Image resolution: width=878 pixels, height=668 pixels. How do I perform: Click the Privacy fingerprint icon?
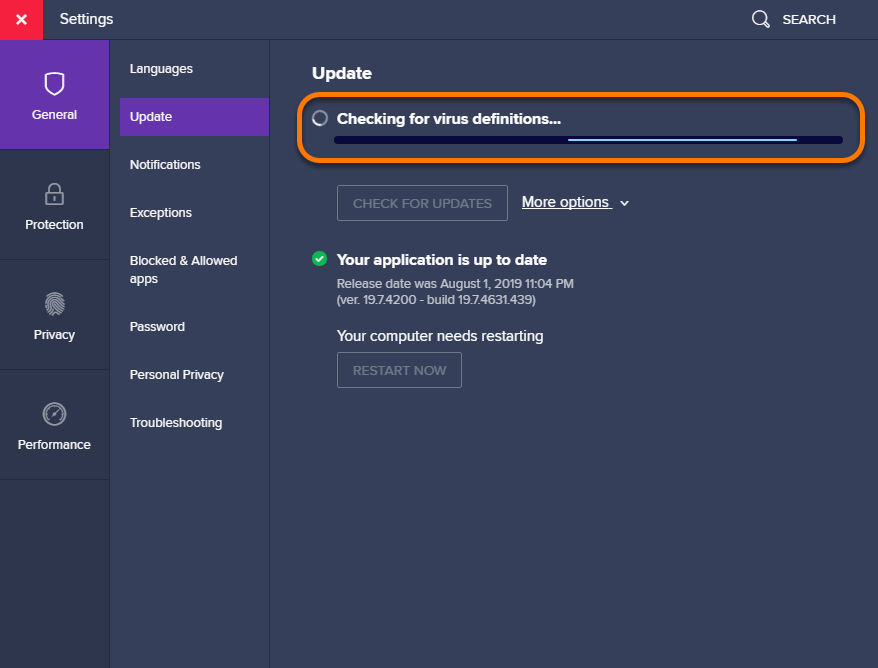[x=54, y=303]
